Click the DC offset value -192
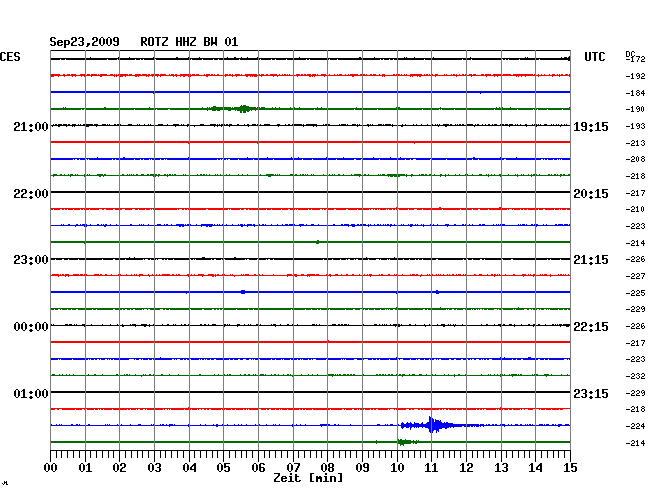Screen dimensions: 650x494 pyautogui.click(x=635, y=76)
